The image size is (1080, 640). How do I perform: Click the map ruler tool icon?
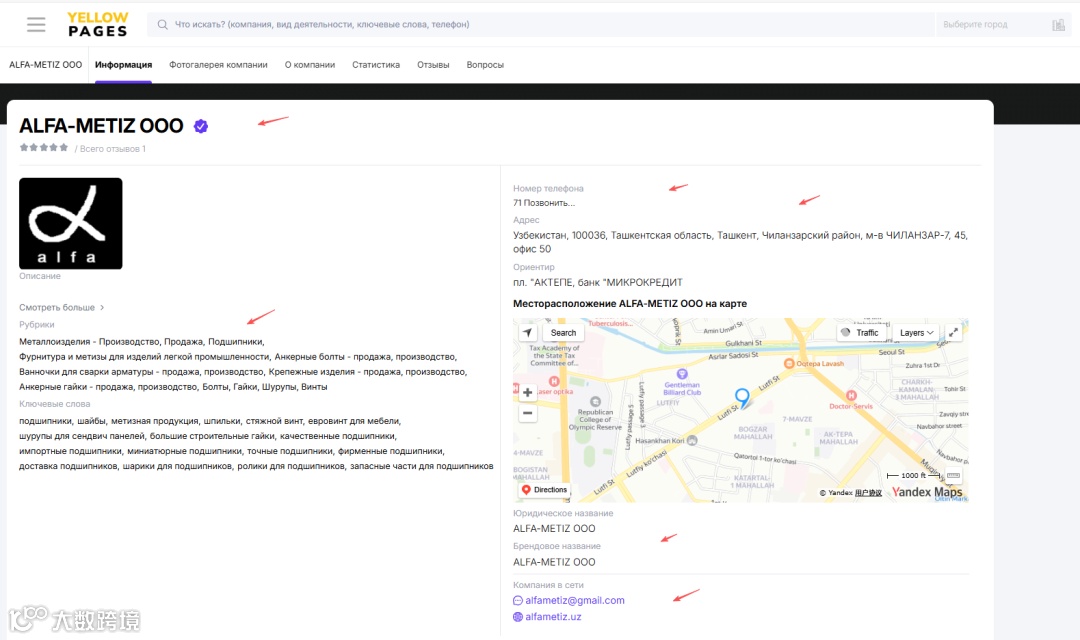(x=953, y=475)
